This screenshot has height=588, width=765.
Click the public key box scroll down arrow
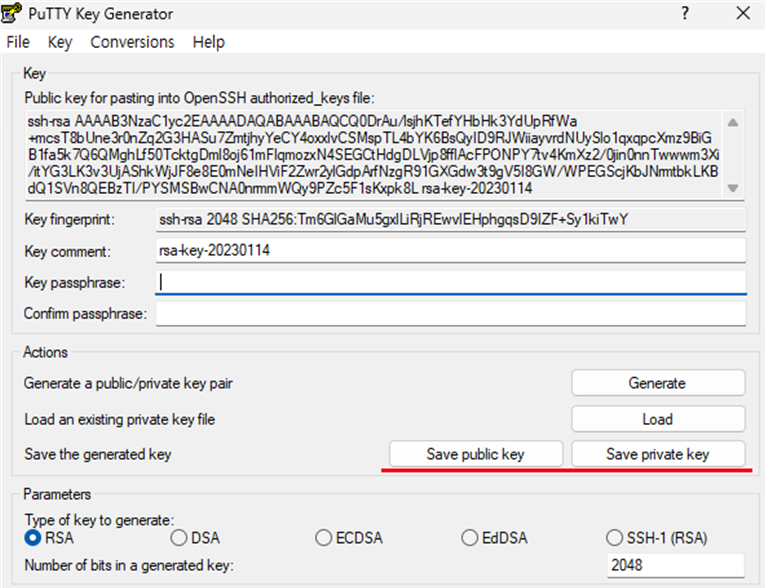(x=733, y=188)
